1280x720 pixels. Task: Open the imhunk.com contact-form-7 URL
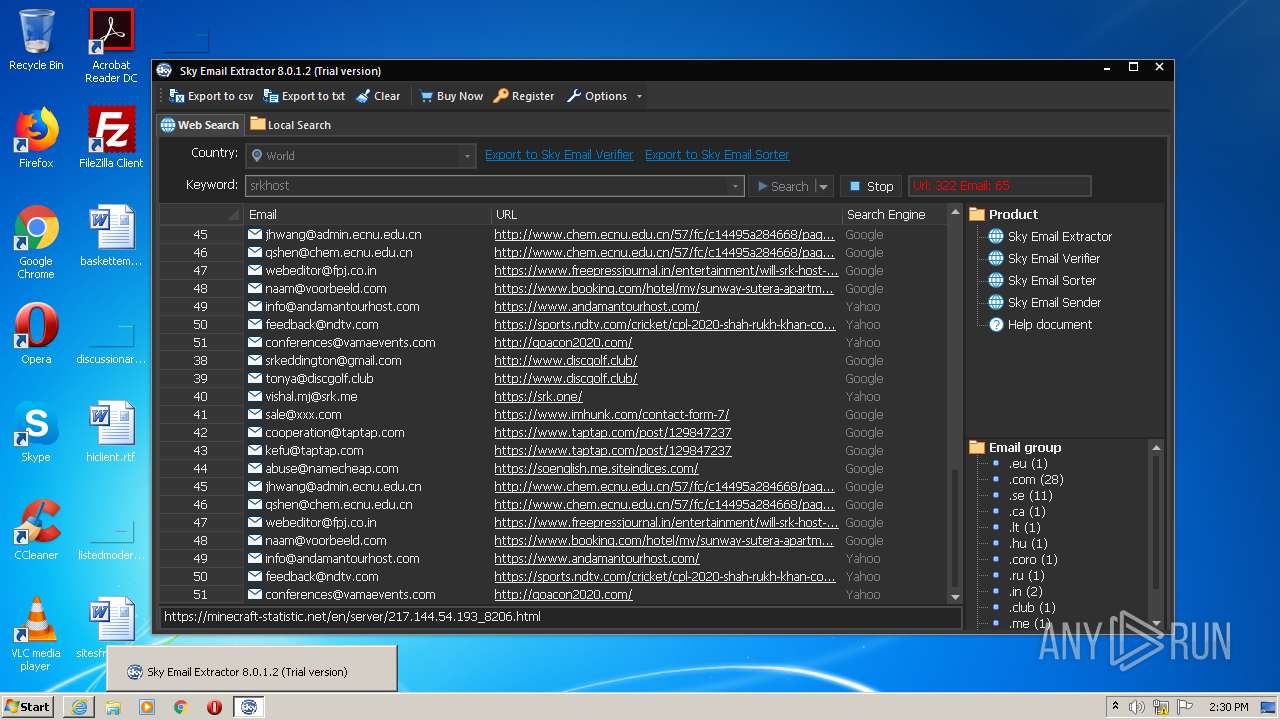tap(611, 415)
